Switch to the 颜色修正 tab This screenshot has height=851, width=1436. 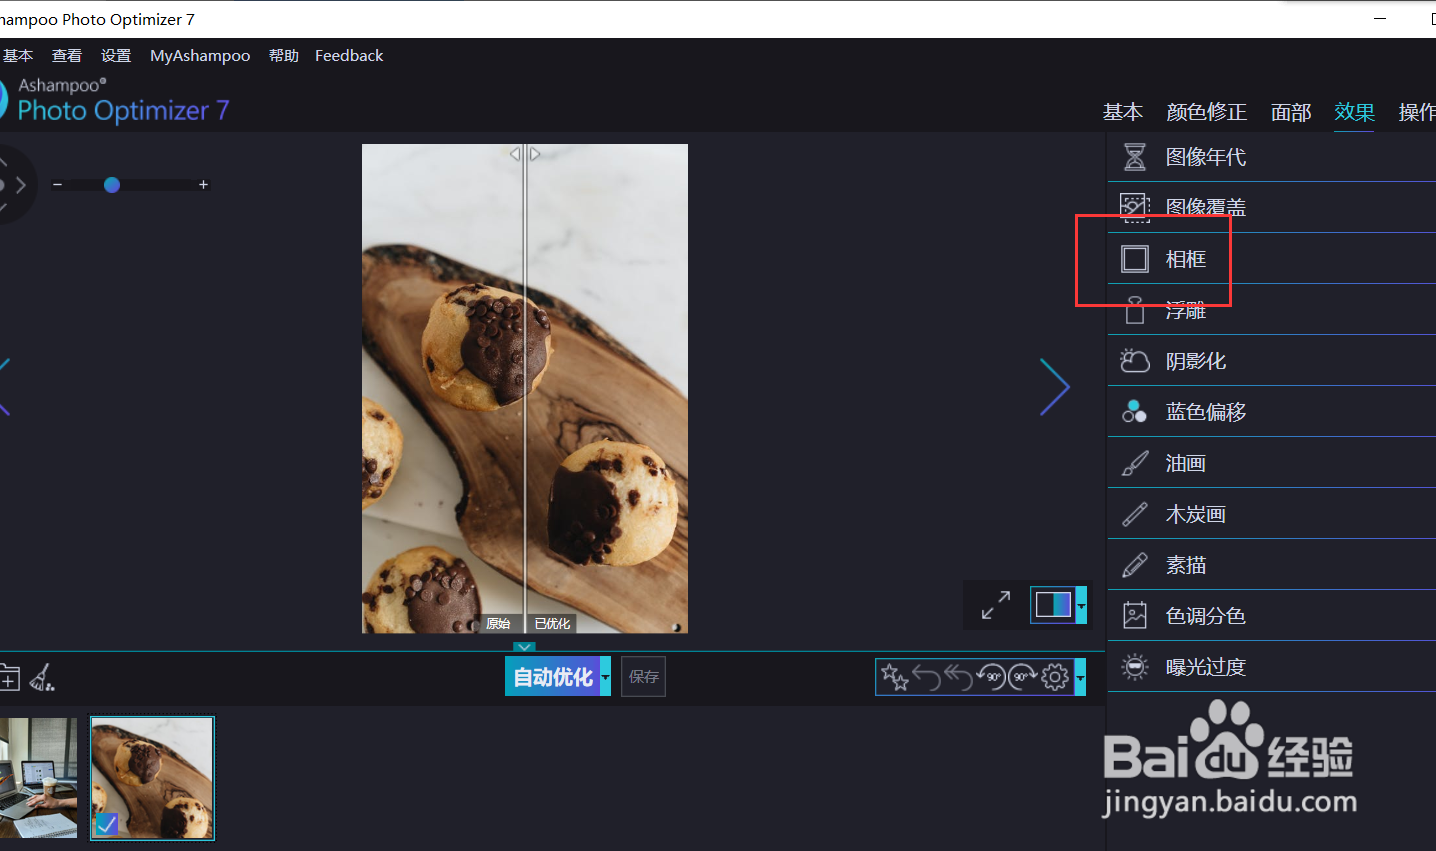tap(1207, 112)
